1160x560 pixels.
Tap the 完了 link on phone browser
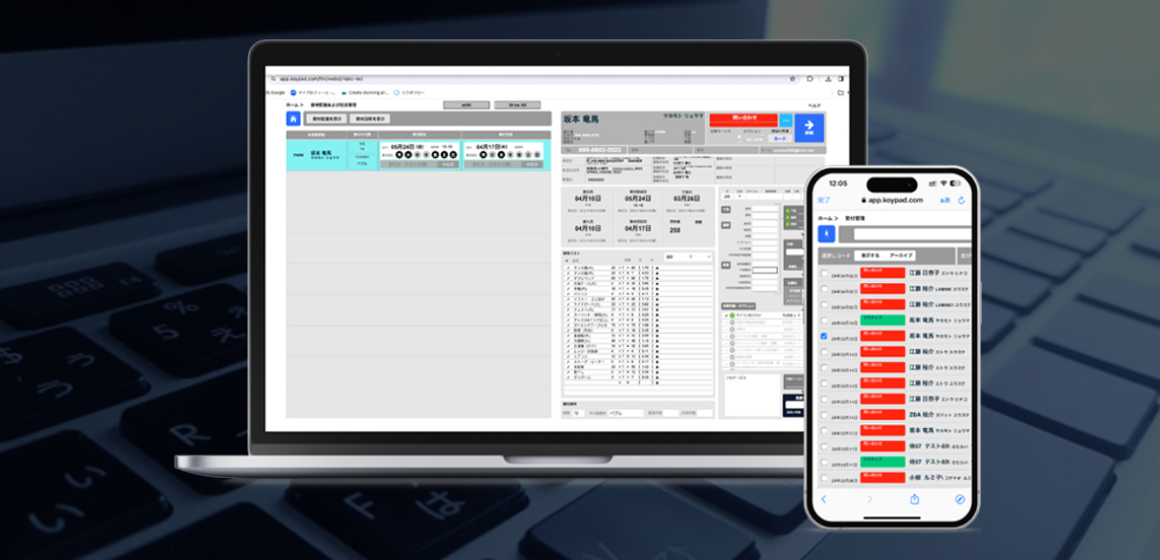[824, 200]
